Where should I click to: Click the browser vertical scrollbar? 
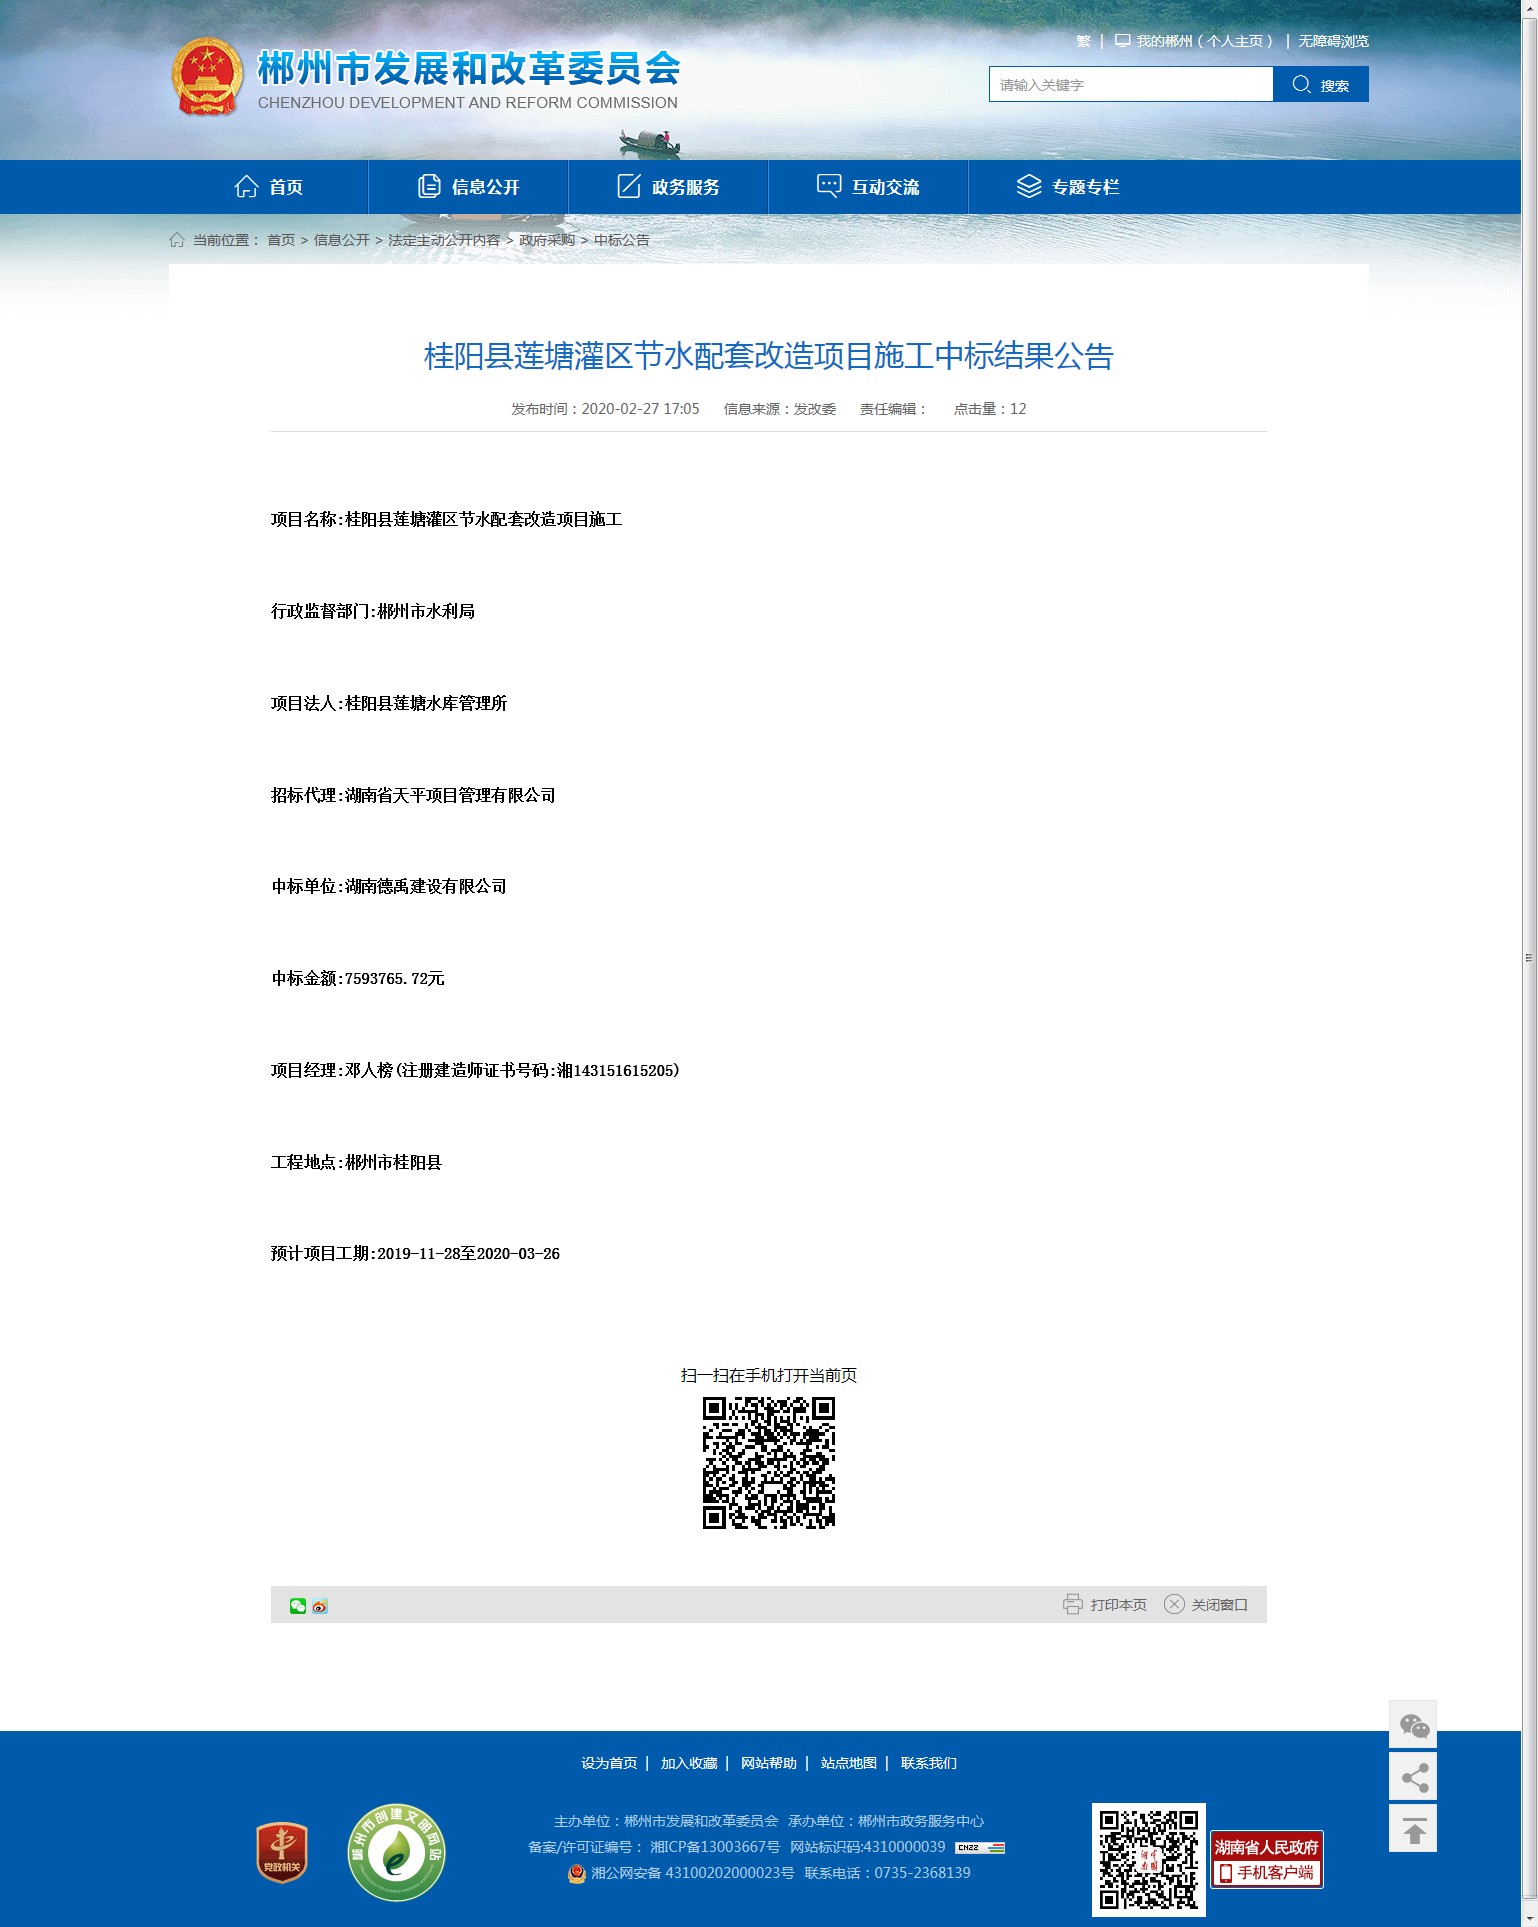[x=1529, y=958]
